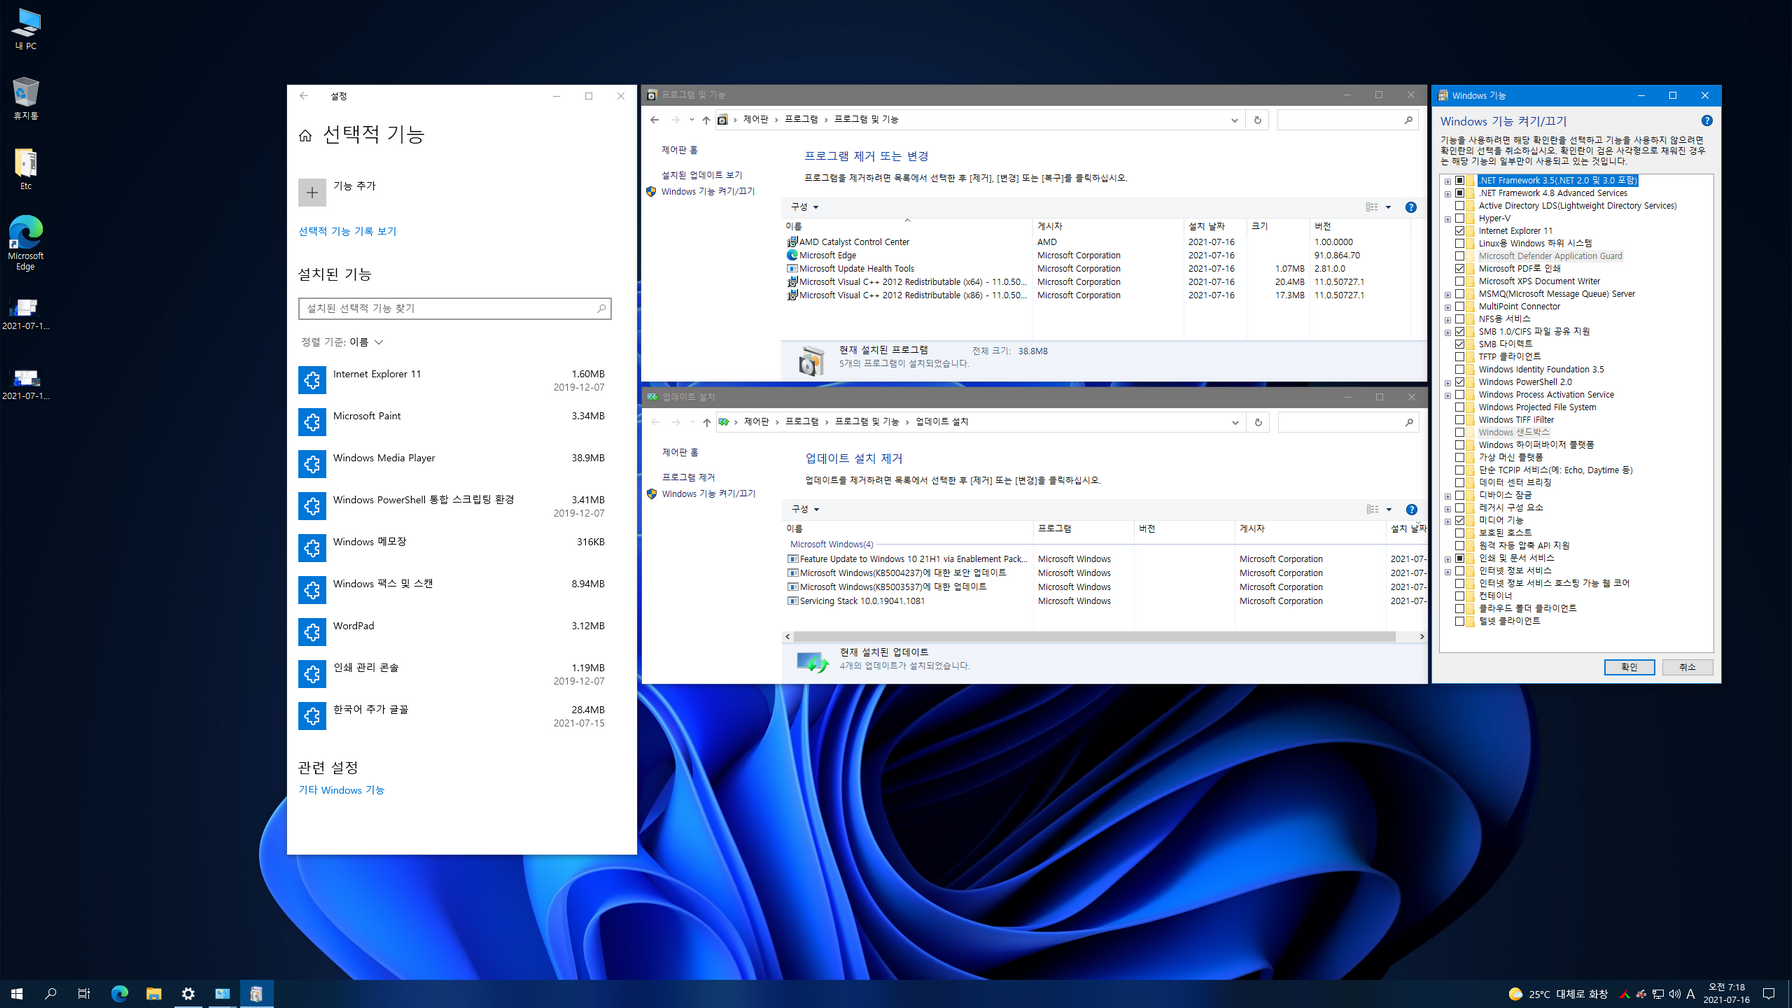Click 설치된 업데이트 보기 link

701,175
